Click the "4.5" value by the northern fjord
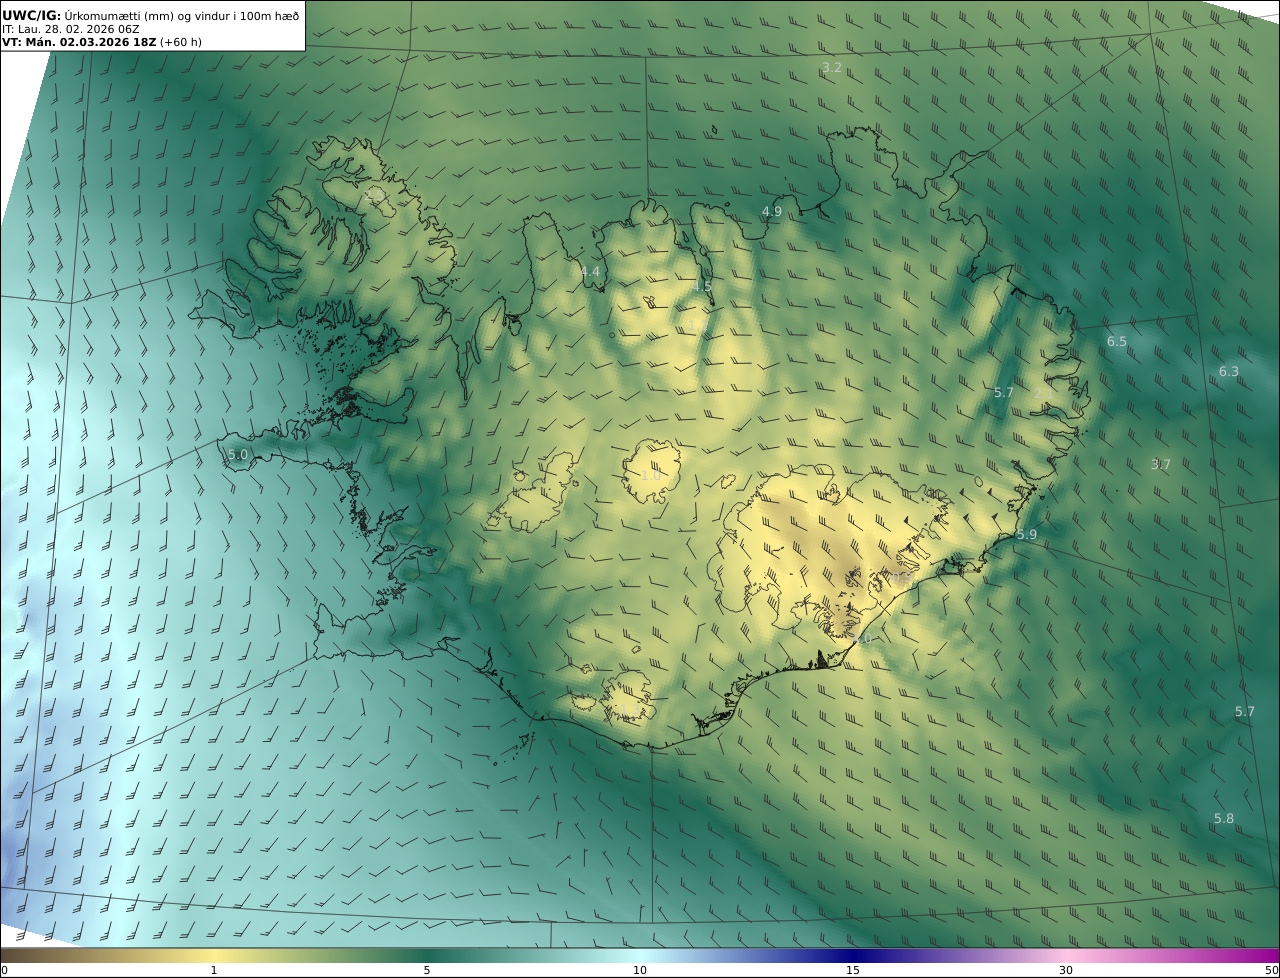 point(702,286)
